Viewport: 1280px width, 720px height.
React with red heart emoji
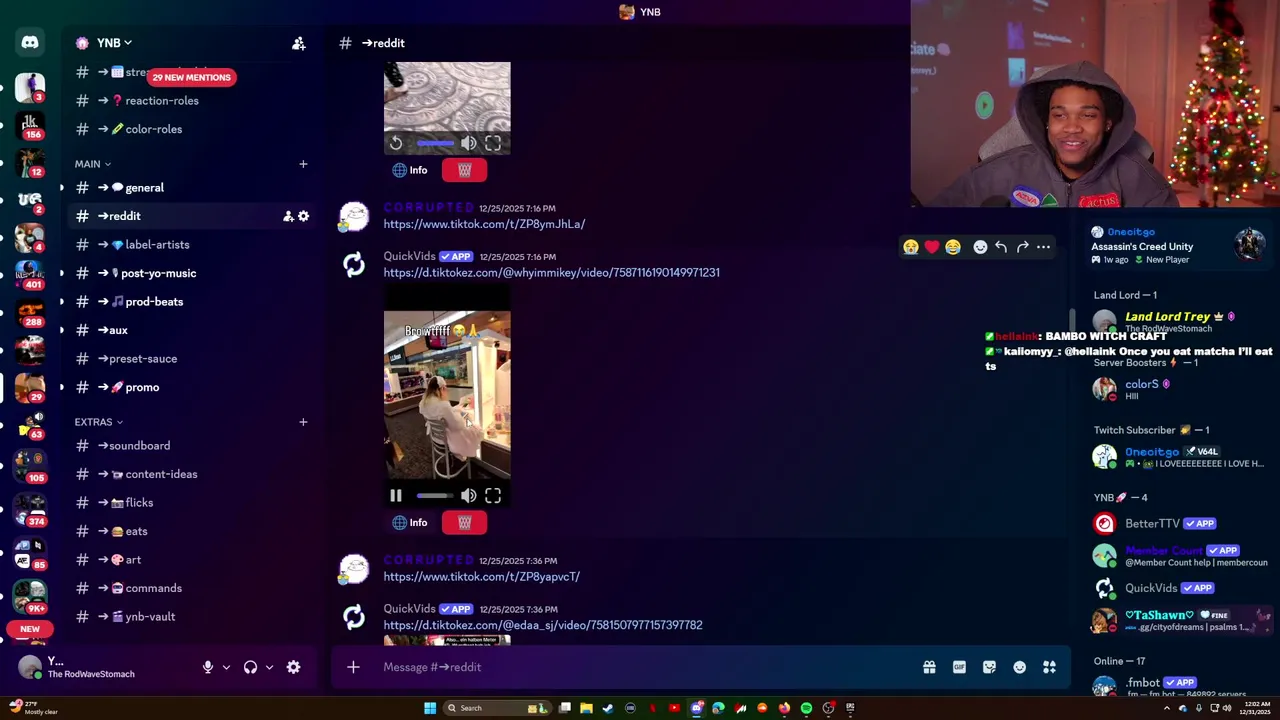pos(932,247)
